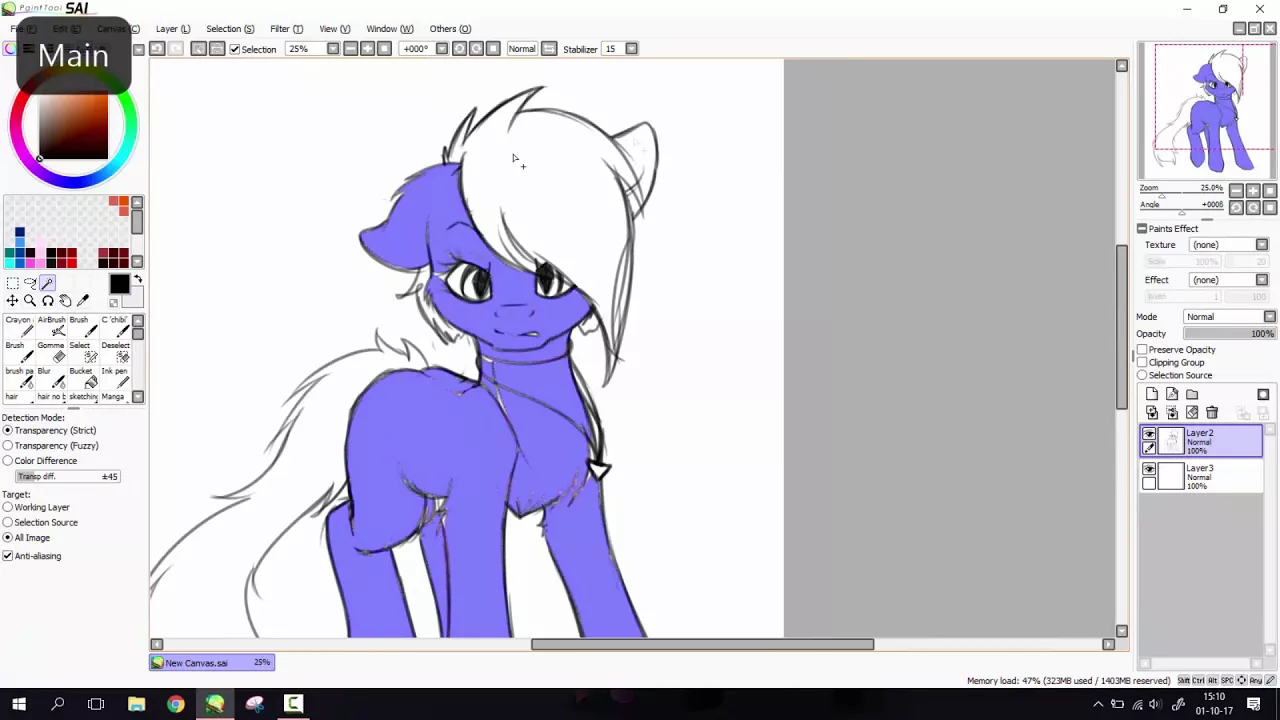
Task: Collapse the Paints Effect section
Action: (1142, 229)
